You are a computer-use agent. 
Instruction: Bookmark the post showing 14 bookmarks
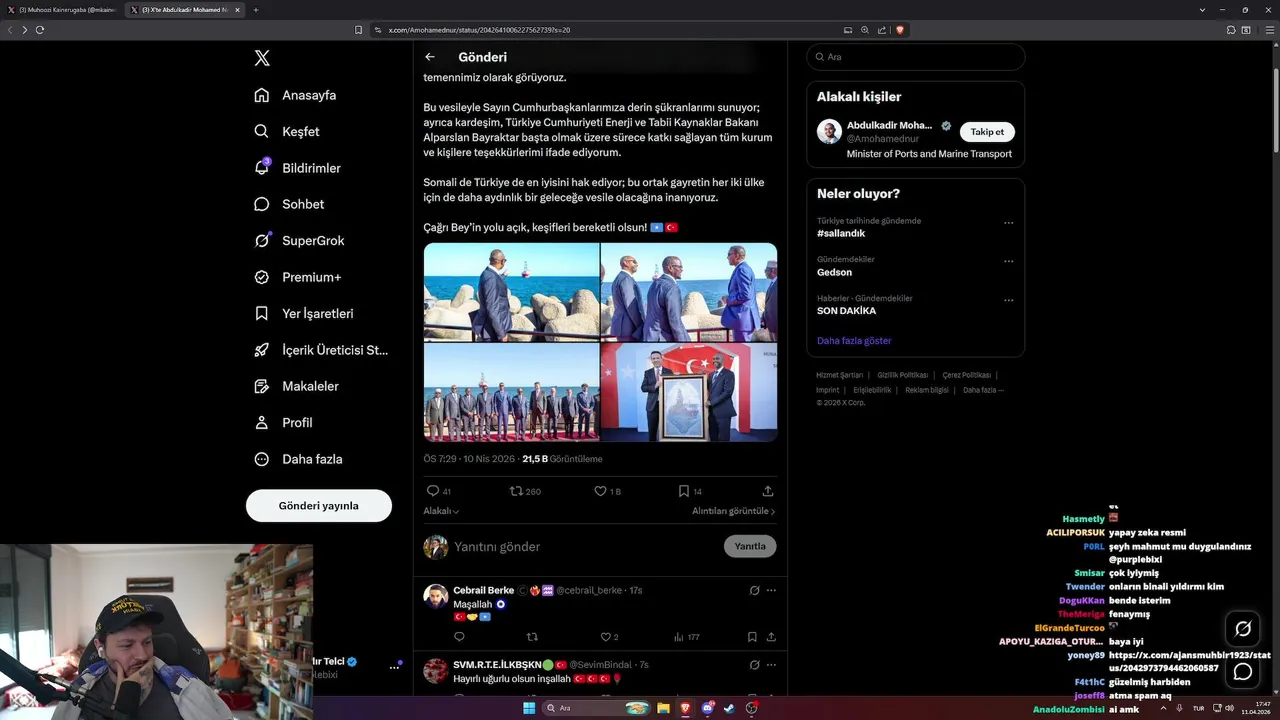coord(684,491)
